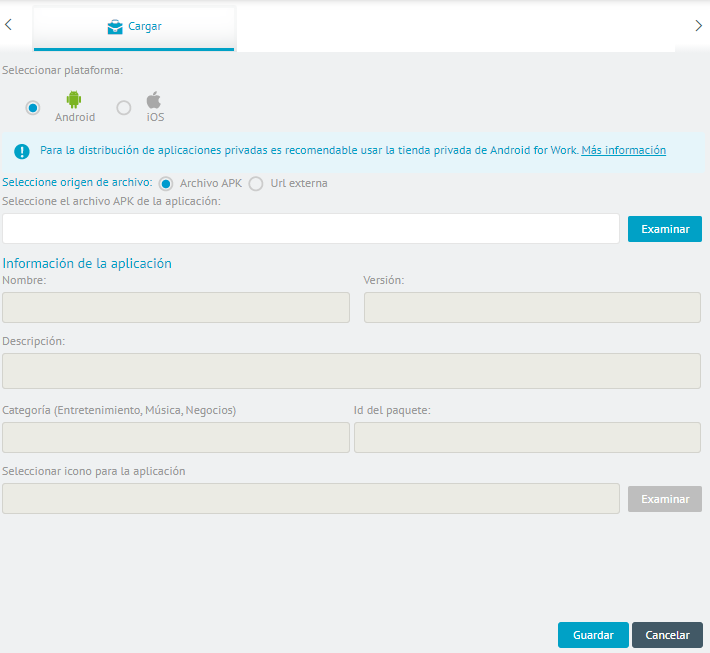This screenshot has height=653, width=710.
Task: Click the Nombre input field
Action: coord(176,307)
